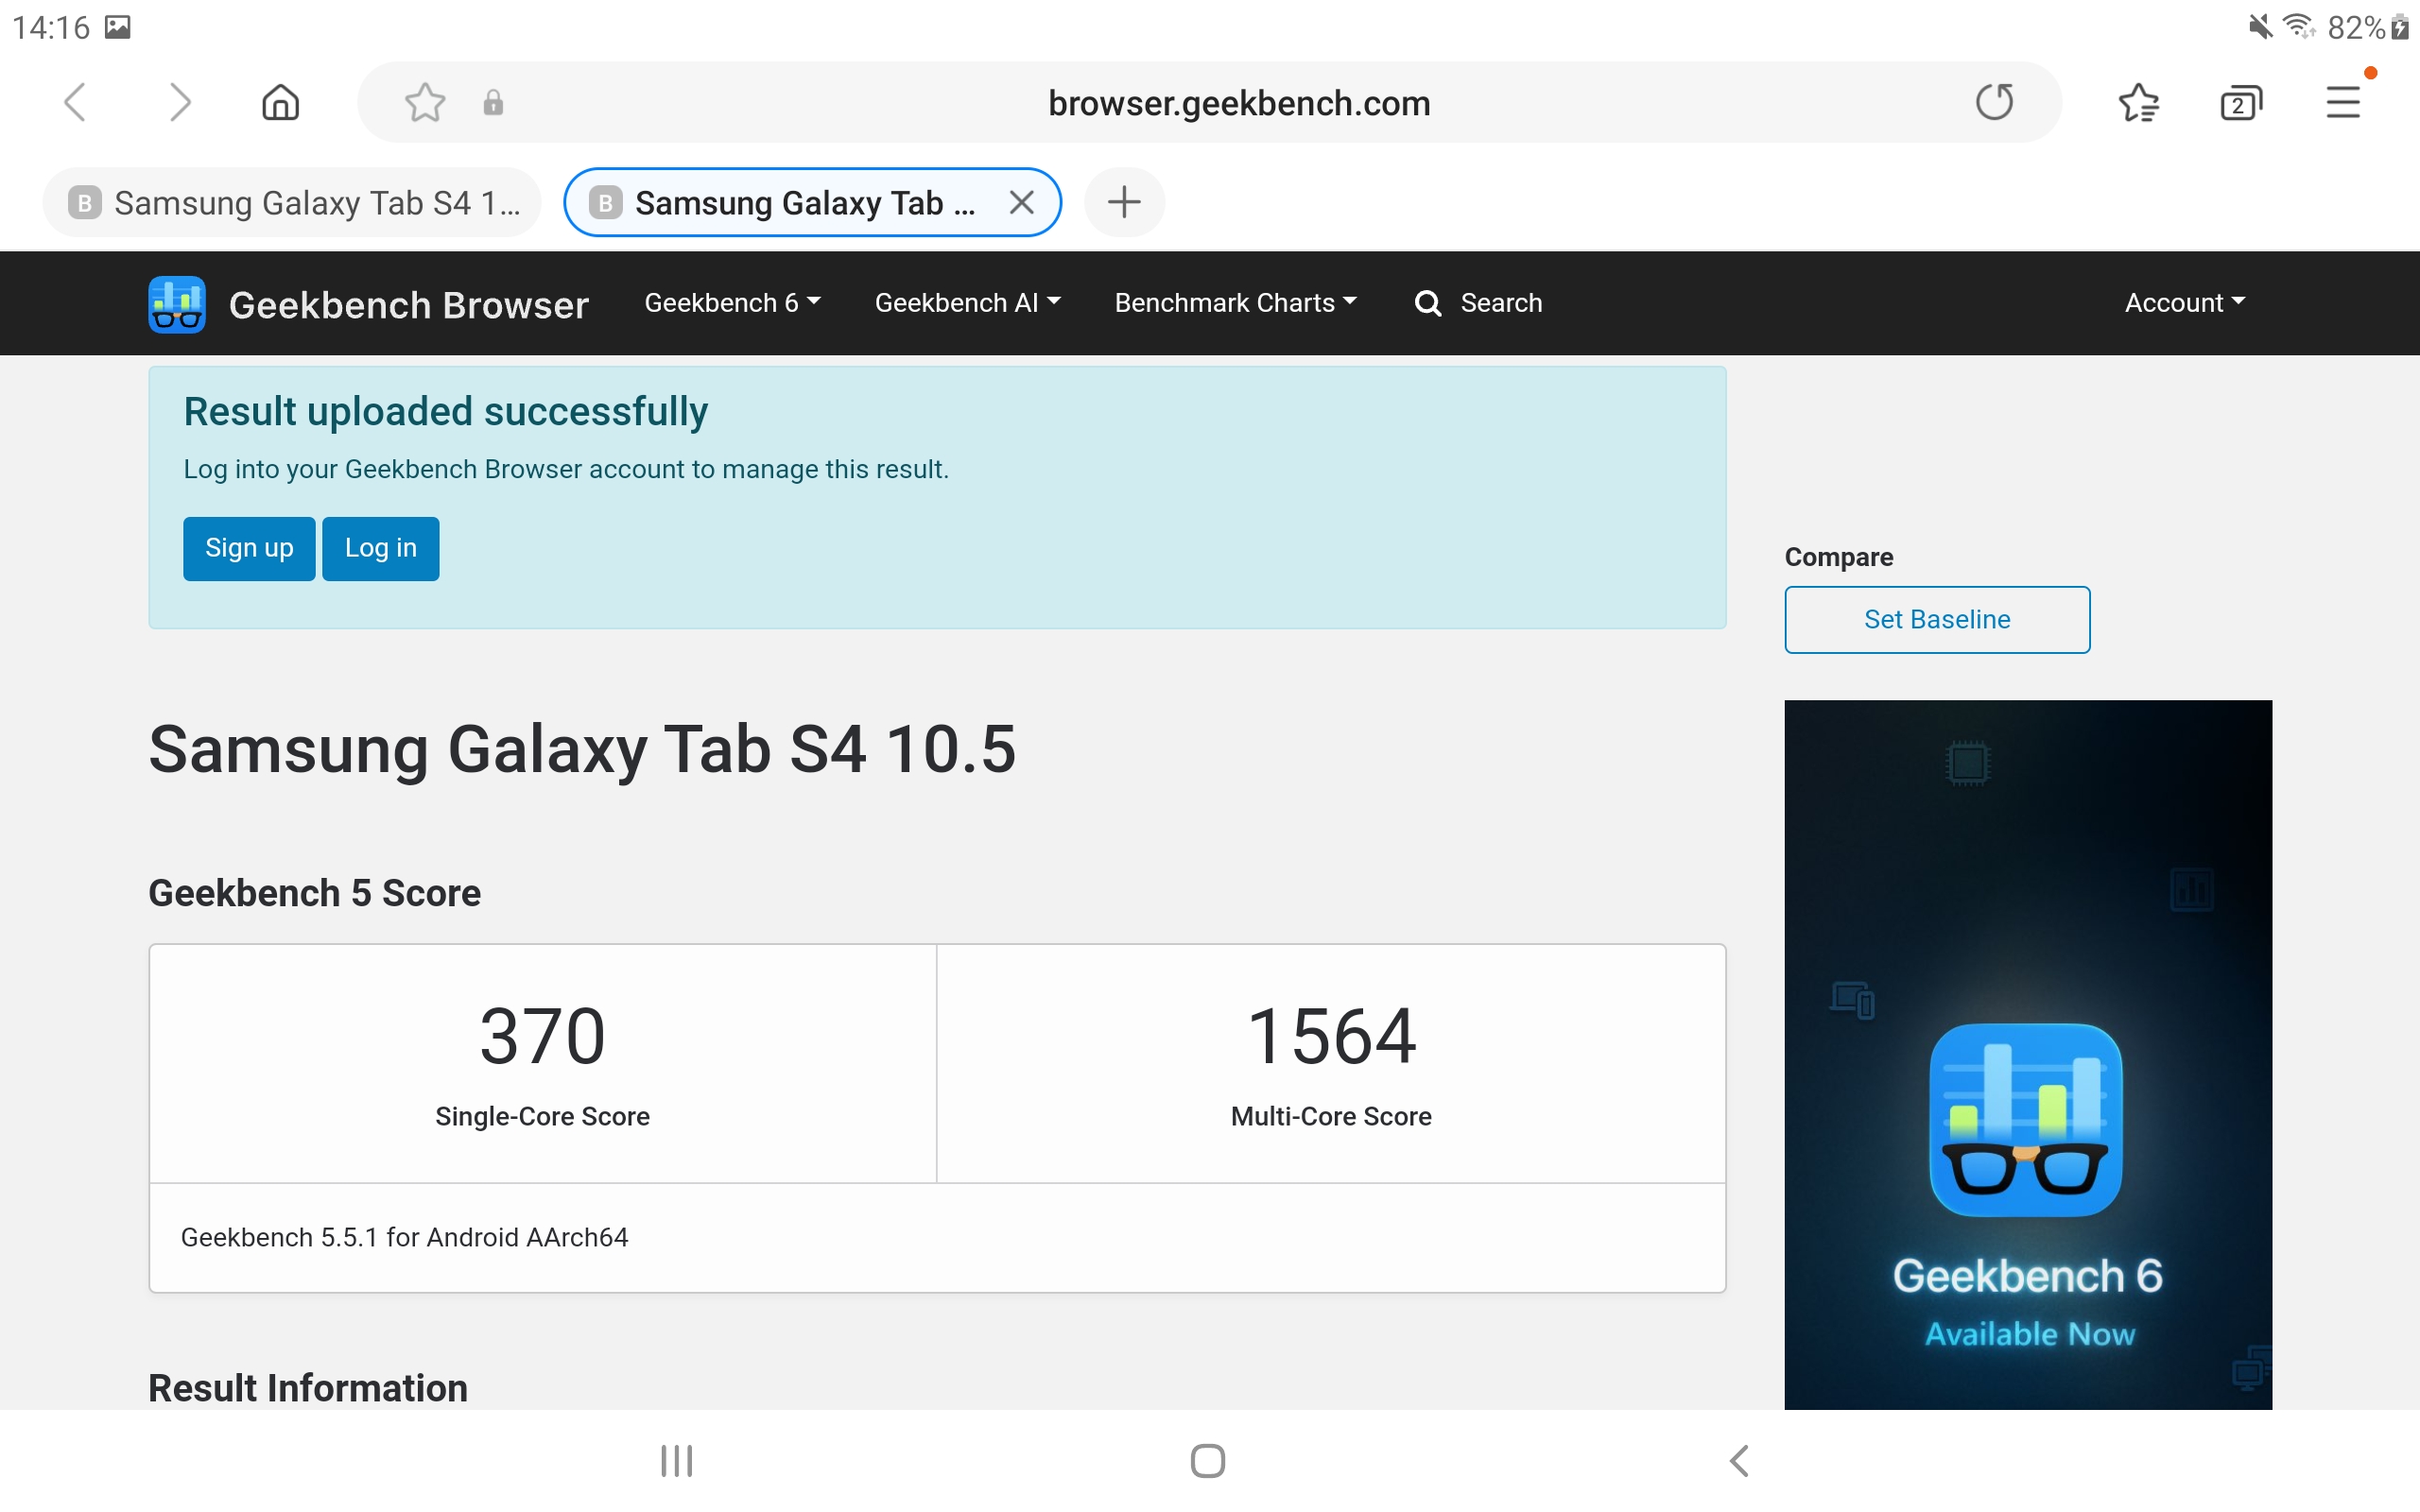This screenshot has height=1512, width=2420.
Task: Tap the Android back navigation button
Action: (x=1739, y=1461)
